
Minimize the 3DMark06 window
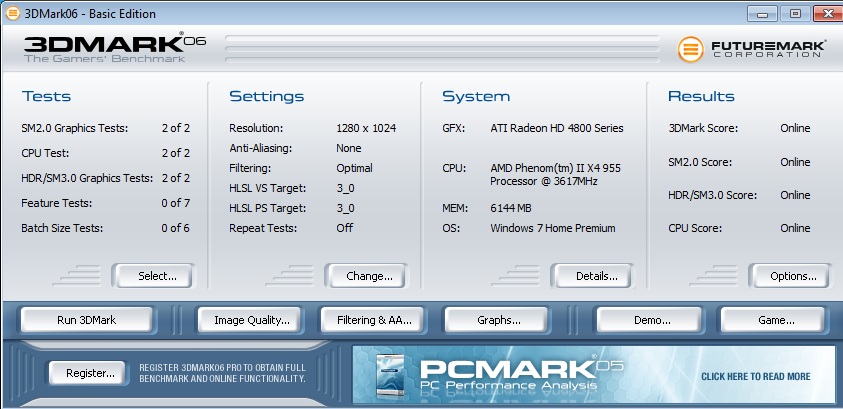[762, 14]
